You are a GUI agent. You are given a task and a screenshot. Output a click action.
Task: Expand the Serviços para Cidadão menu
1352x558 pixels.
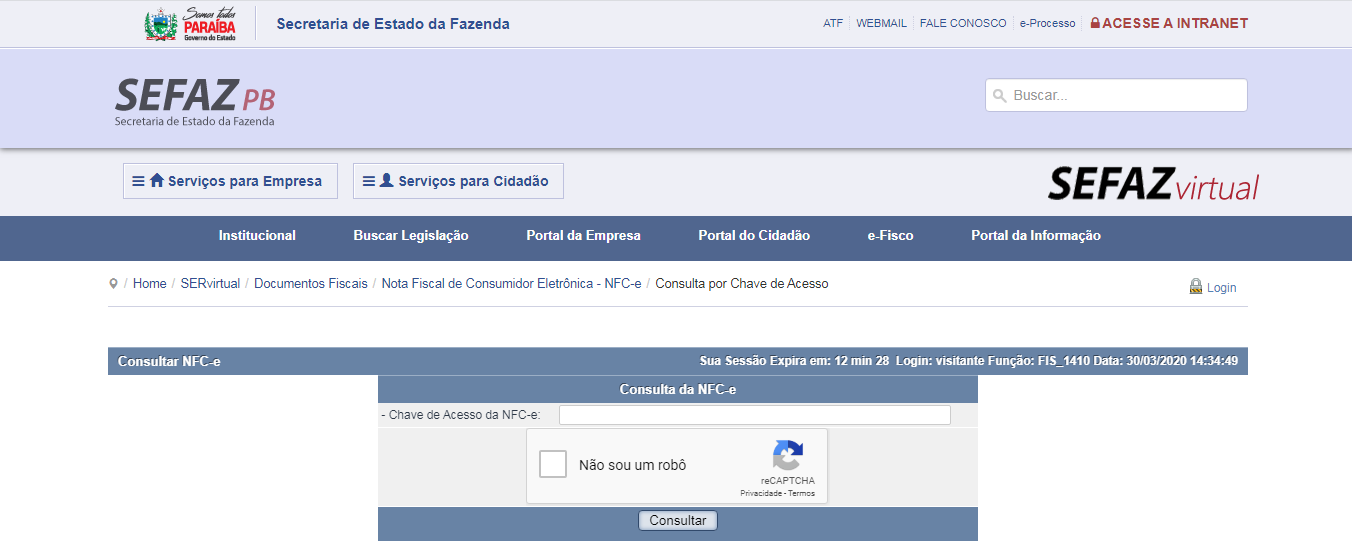pos(458,181)
